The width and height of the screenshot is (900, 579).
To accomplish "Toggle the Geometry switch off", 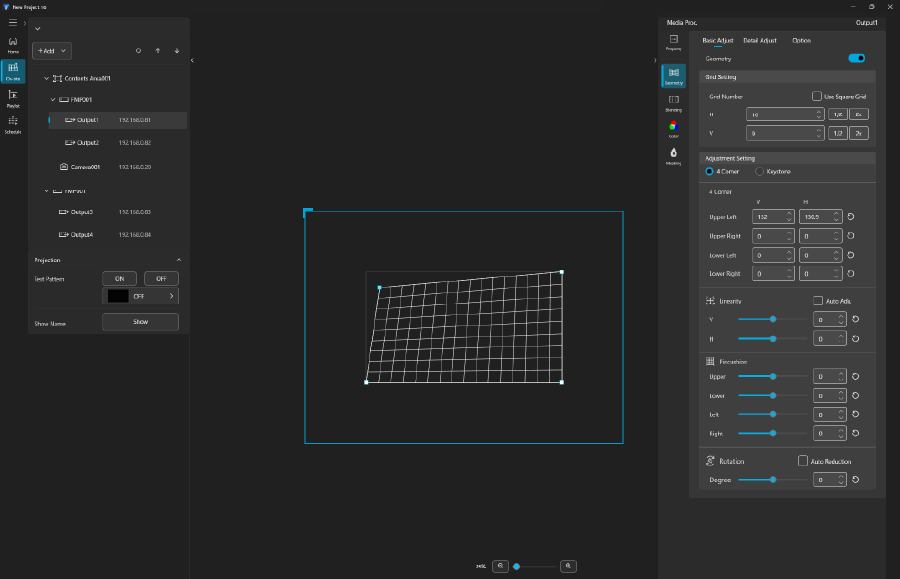I will pos(856,59).
